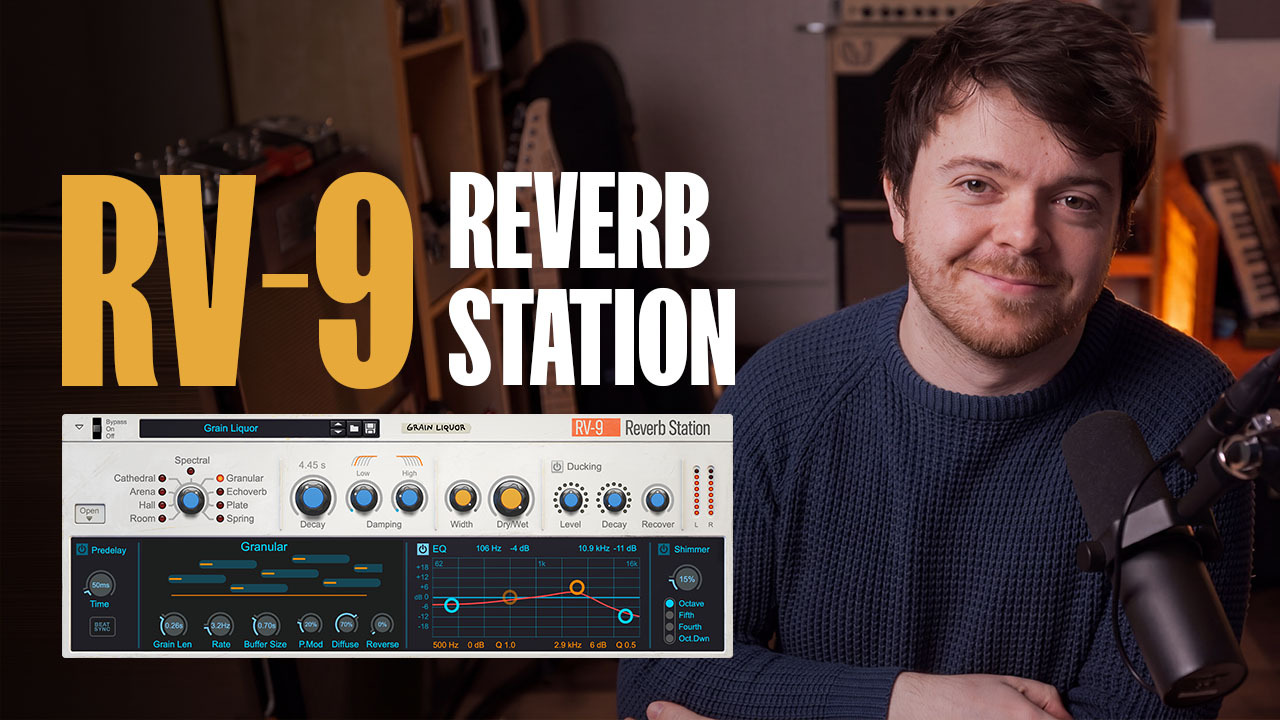The height and width of the screenshot is (720, 1280).
Task: Select the 2.9 kHz orange EQ node
Action: click(x=577, y=587)
